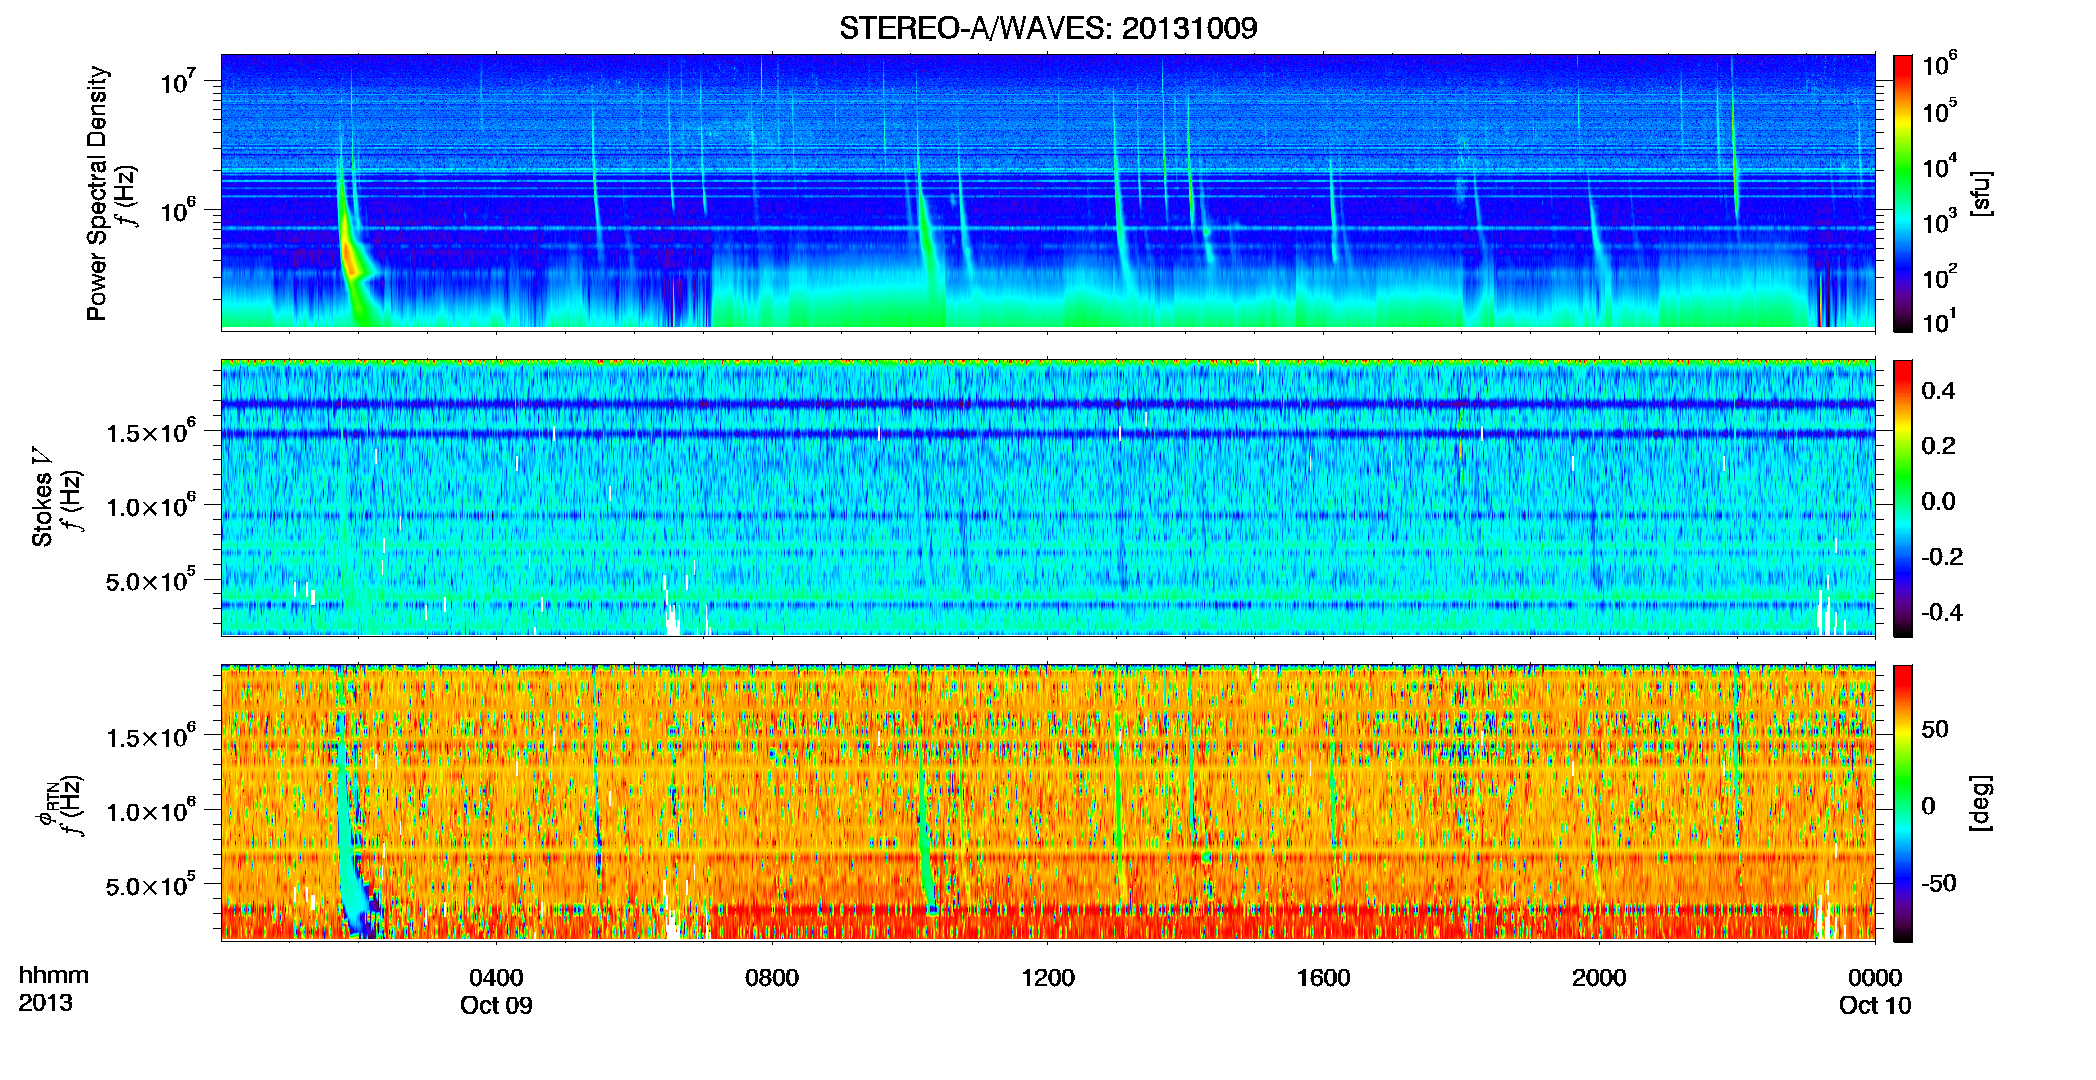Click the Oct 10 date label
The image size is (2096, 1080).
pos(1875,1006)
